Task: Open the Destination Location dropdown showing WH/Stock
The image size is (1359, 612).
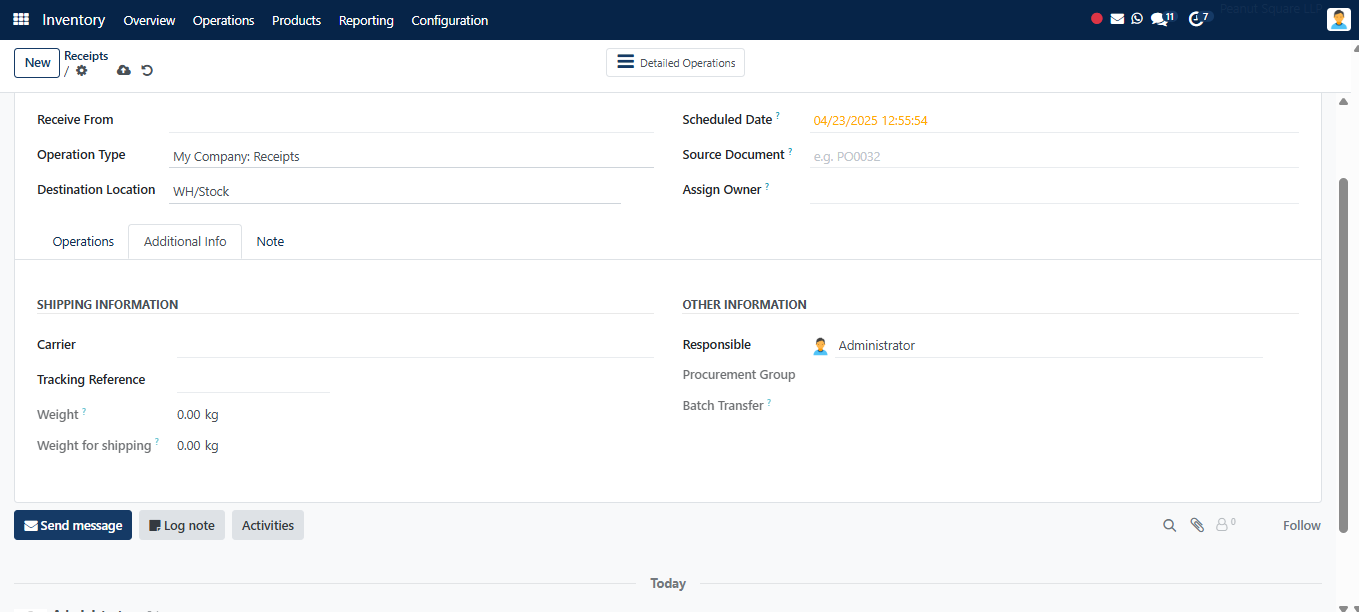Action: (395, 191)
